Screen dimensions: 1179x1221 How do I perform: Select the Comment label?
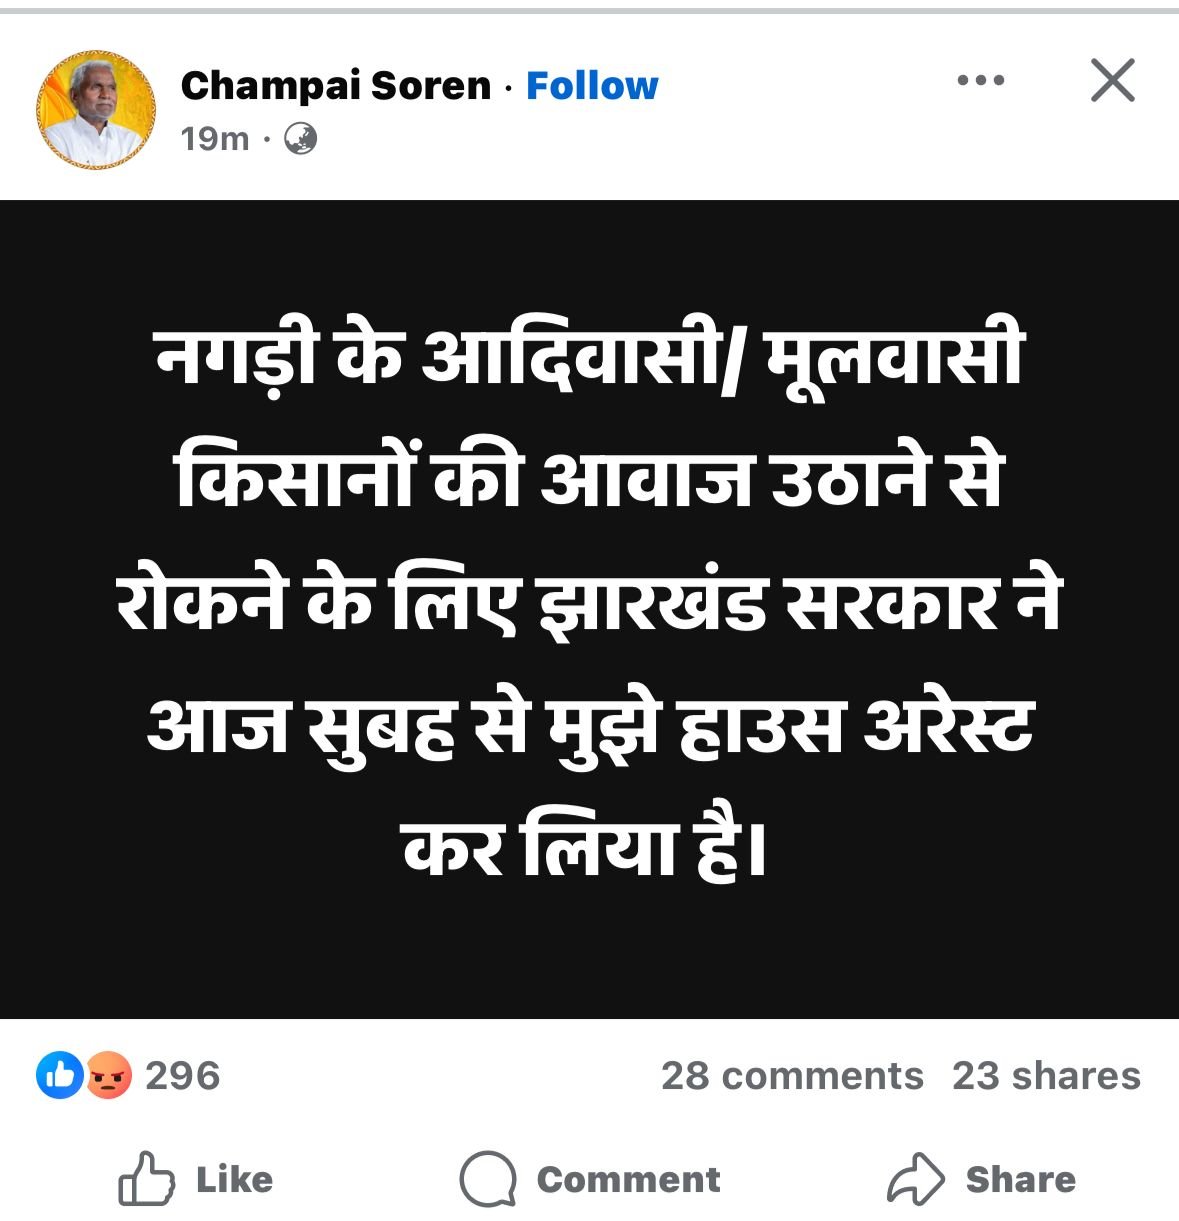628,1180
